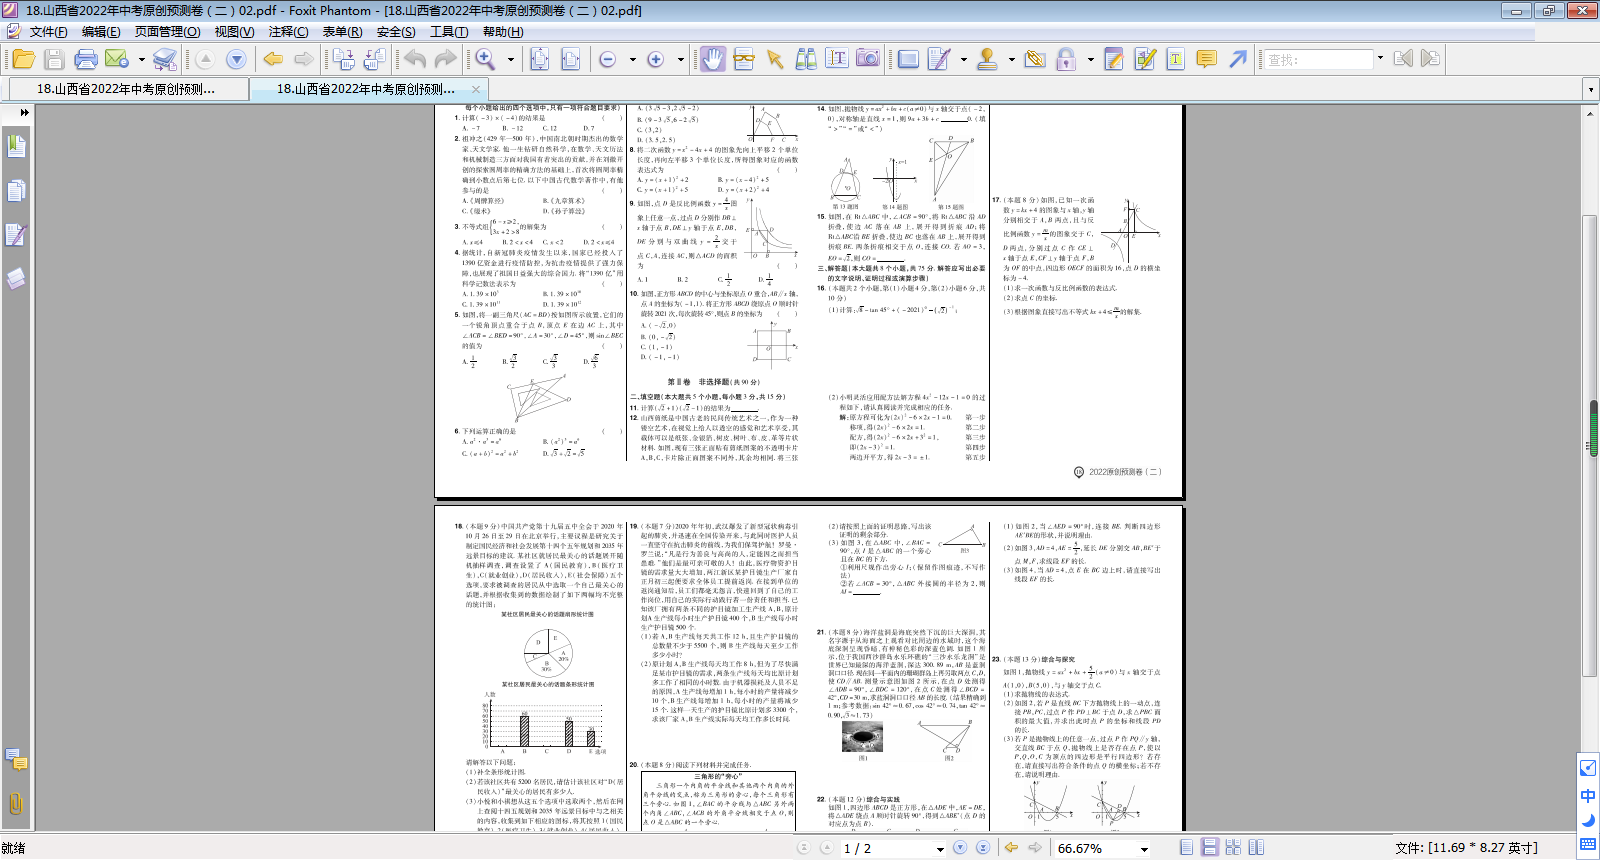Open the page number dropdown in the status bar

(x=940, y=848)
